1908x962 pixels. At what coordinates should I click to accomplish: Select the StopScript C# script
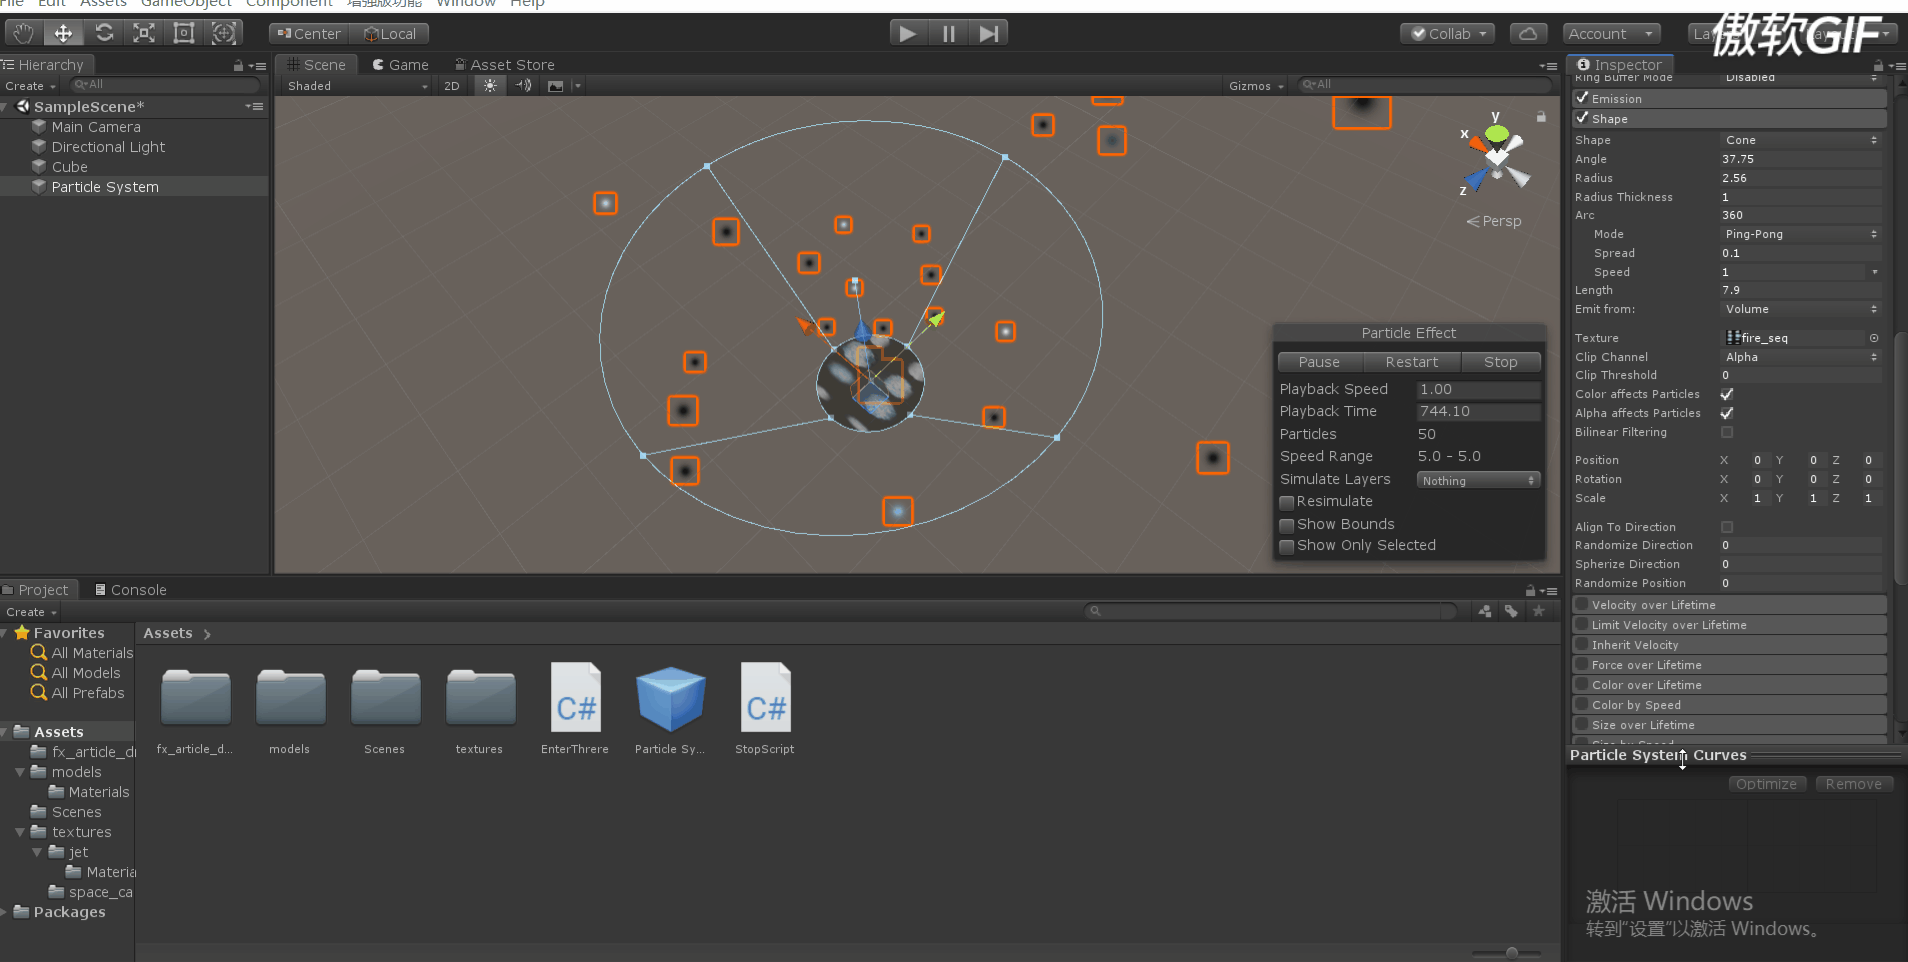(765, 708)
